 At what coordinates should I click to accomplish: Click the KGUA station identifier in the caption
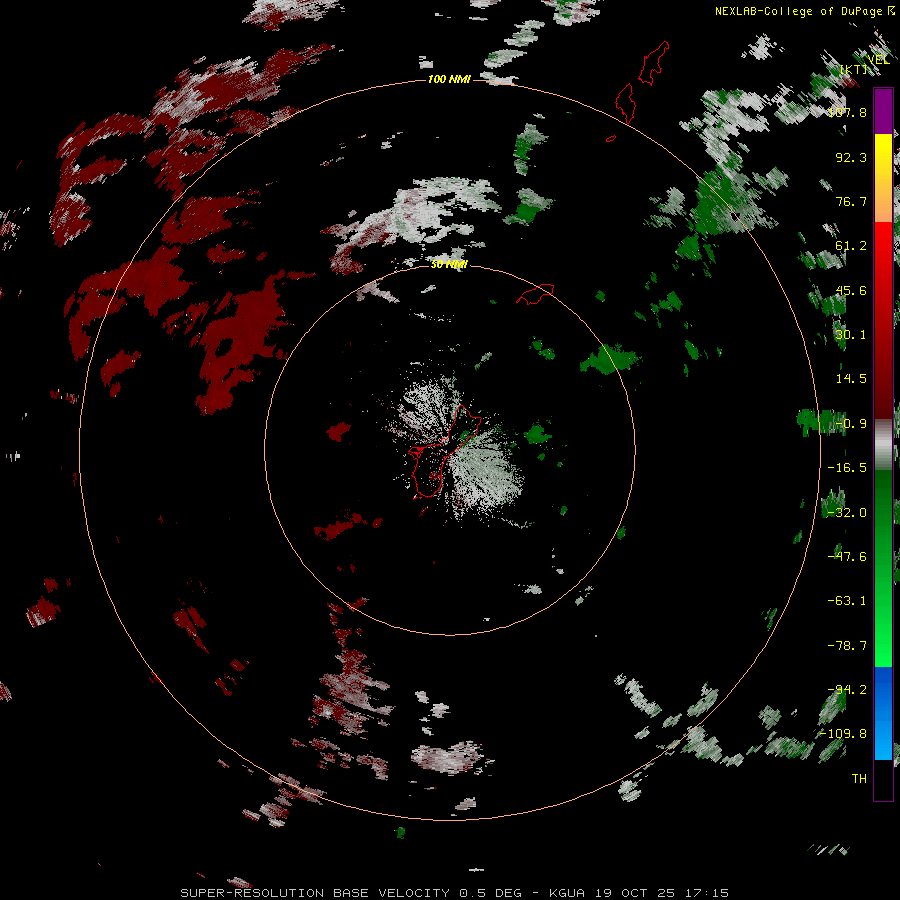click(567, 893)
